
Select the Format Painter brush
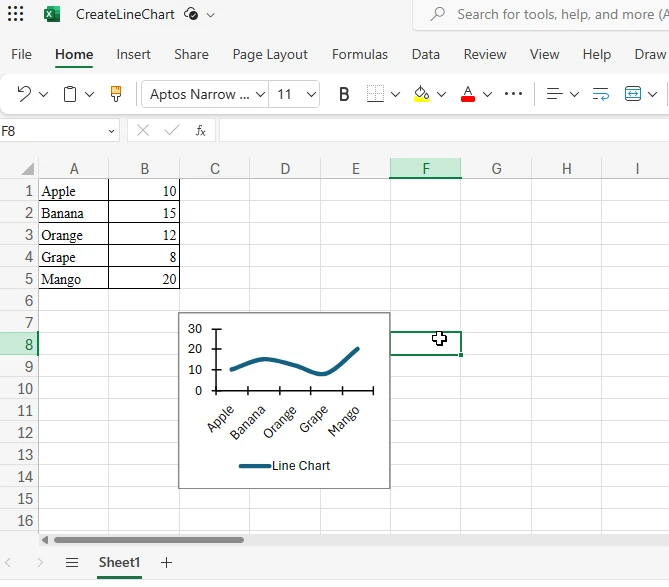(x=116, y=94)
